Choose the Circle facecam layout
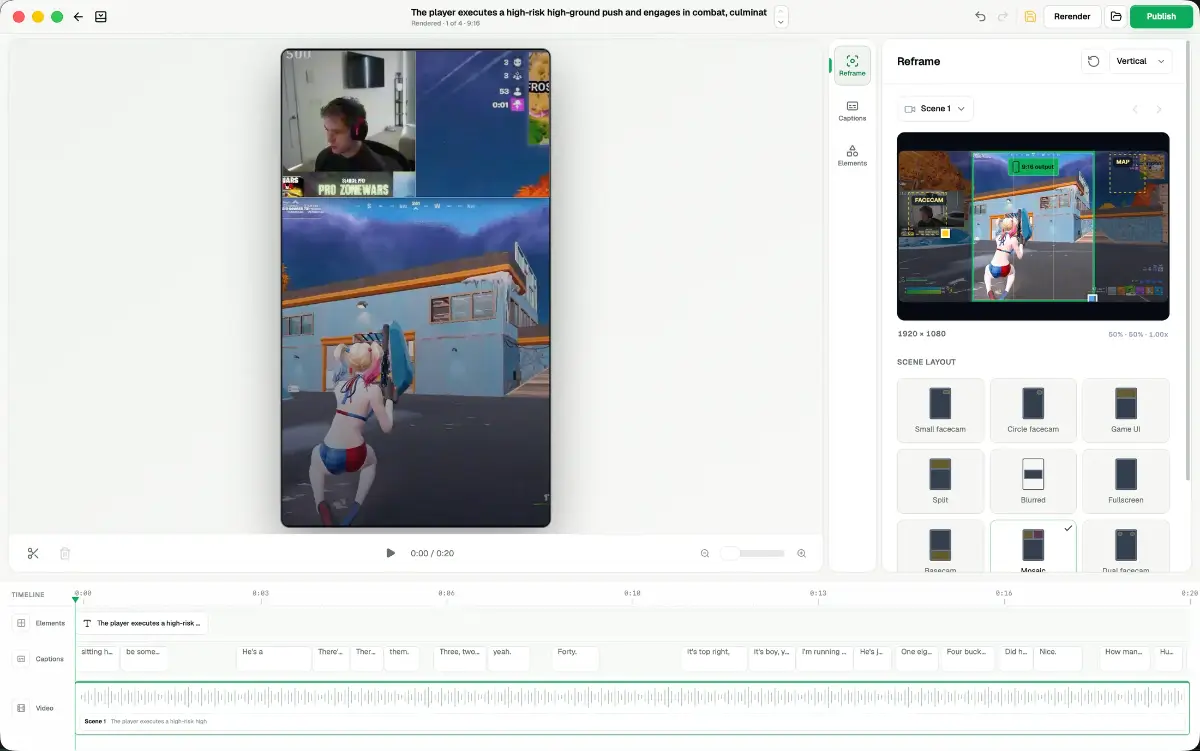The image size is (1200, 751). tap(1033, 410)
